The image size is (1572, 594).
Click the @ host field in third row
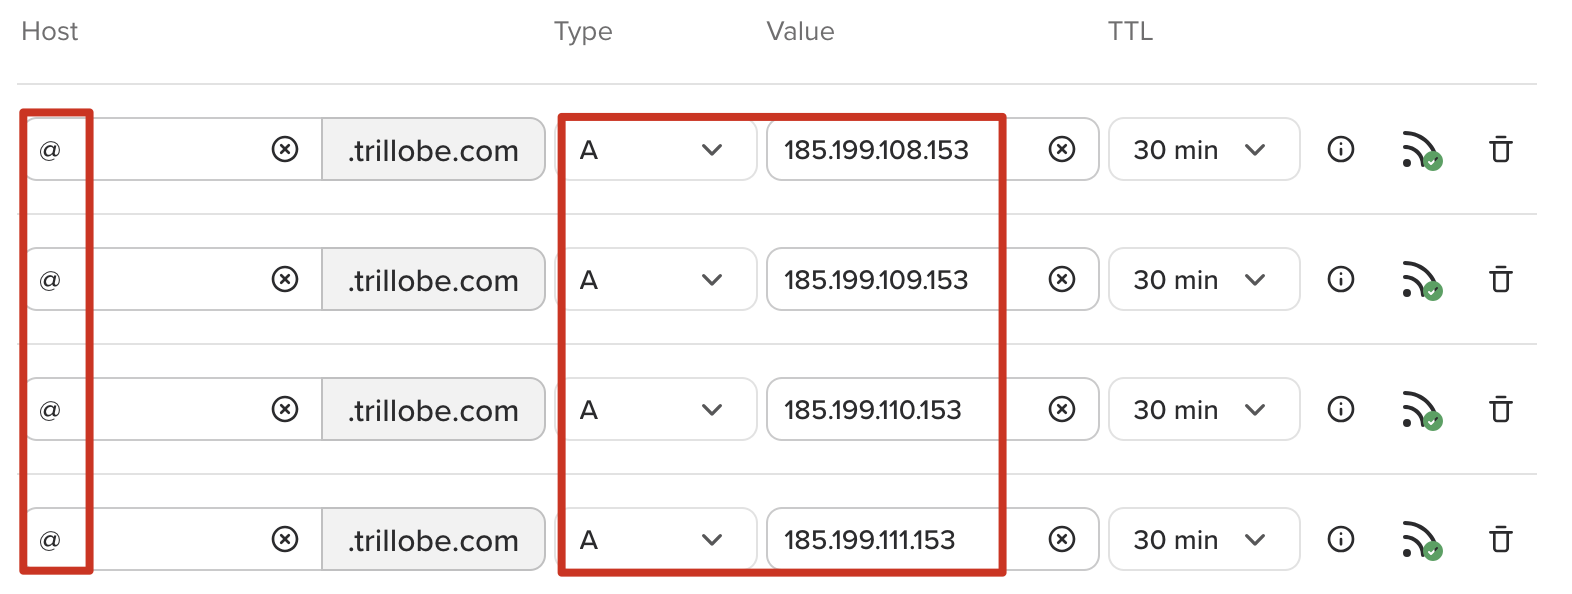pos(150,410)
